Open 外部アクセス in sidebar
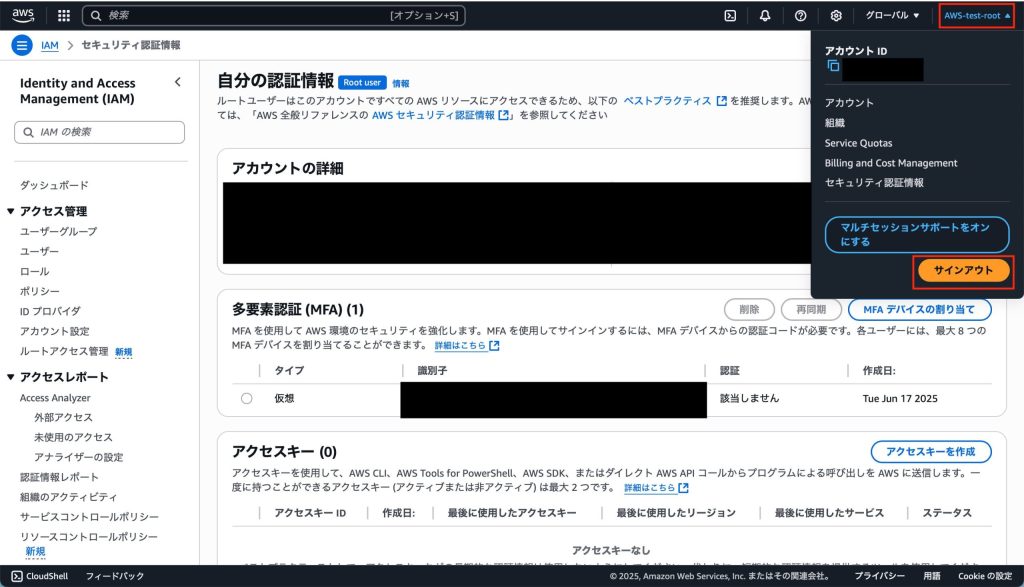This screenshot has height=587, width=1024. 63,417
